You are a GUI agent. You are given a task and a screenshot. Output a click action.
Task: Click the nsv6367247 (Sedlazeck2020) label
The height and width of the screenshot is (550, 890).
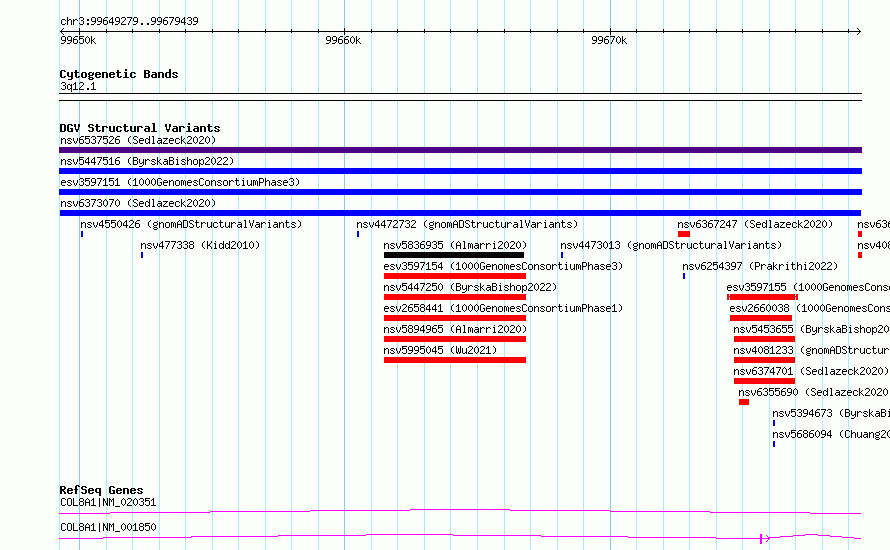(755, 224)
